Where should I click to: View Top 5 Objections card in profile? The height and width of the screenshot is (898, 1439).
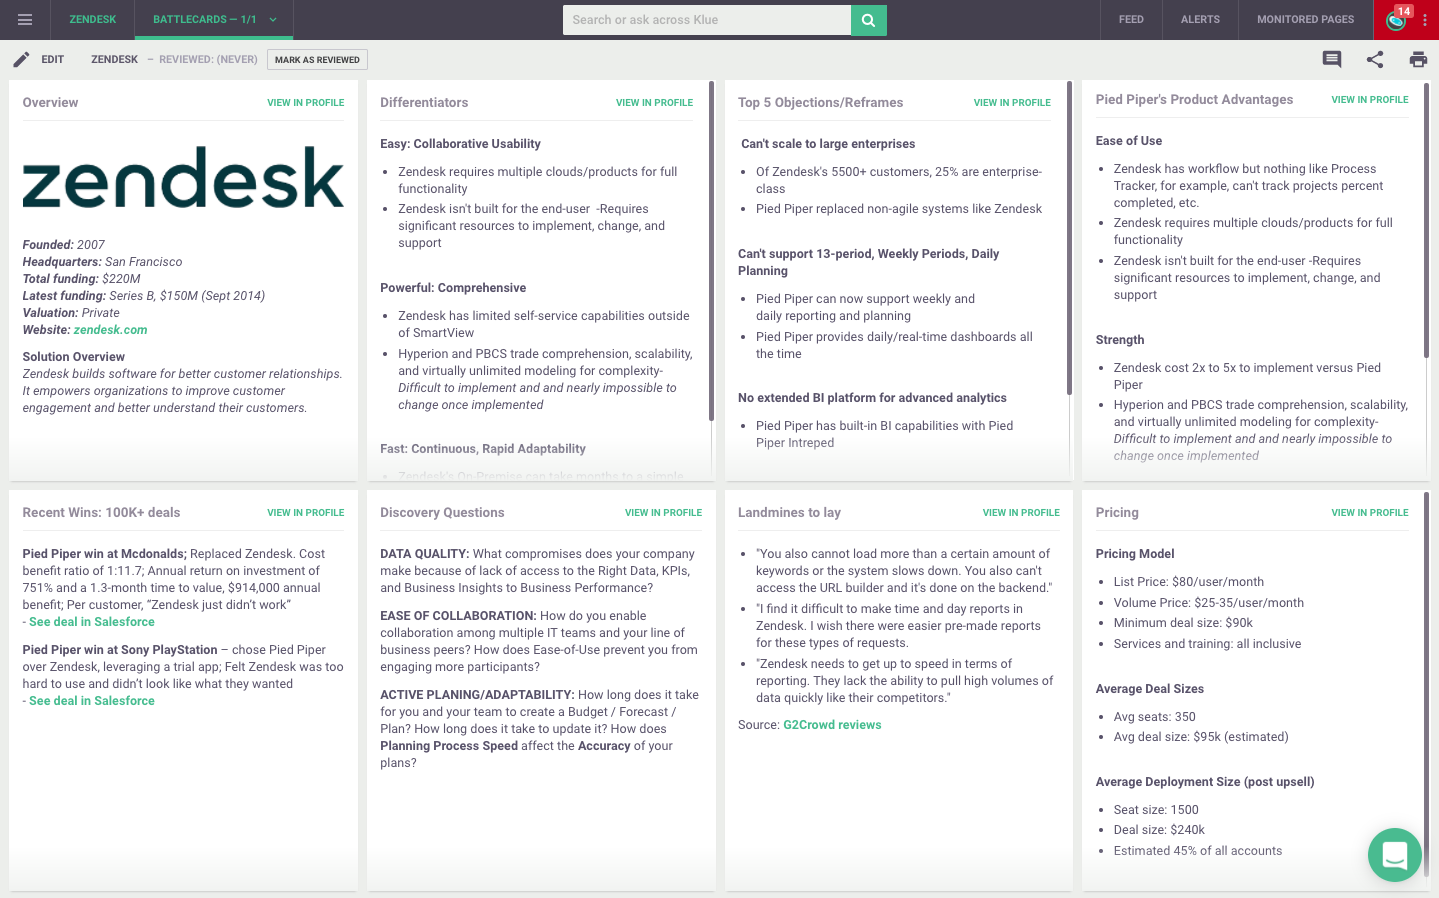tap(1012, 103)
